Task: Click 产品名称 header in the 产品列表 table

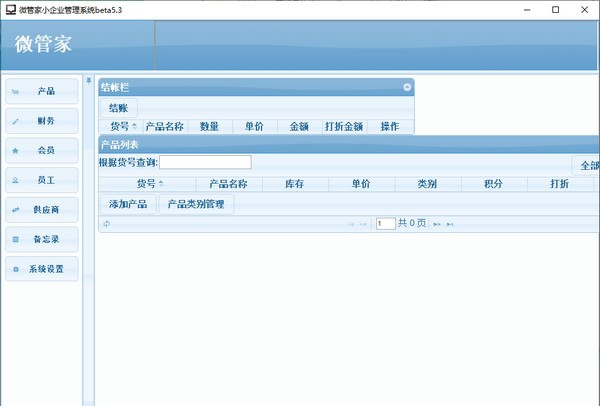Action: point(229,184)
